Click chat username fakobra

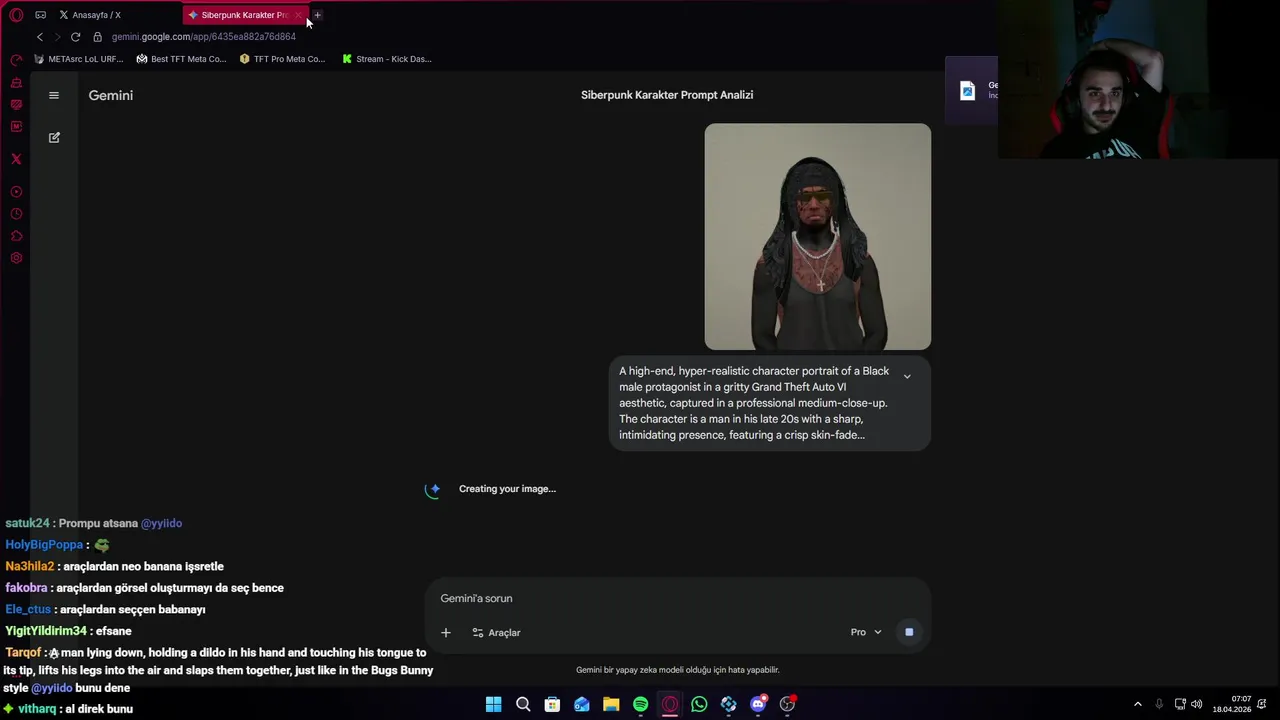click(x=26, y=588)
